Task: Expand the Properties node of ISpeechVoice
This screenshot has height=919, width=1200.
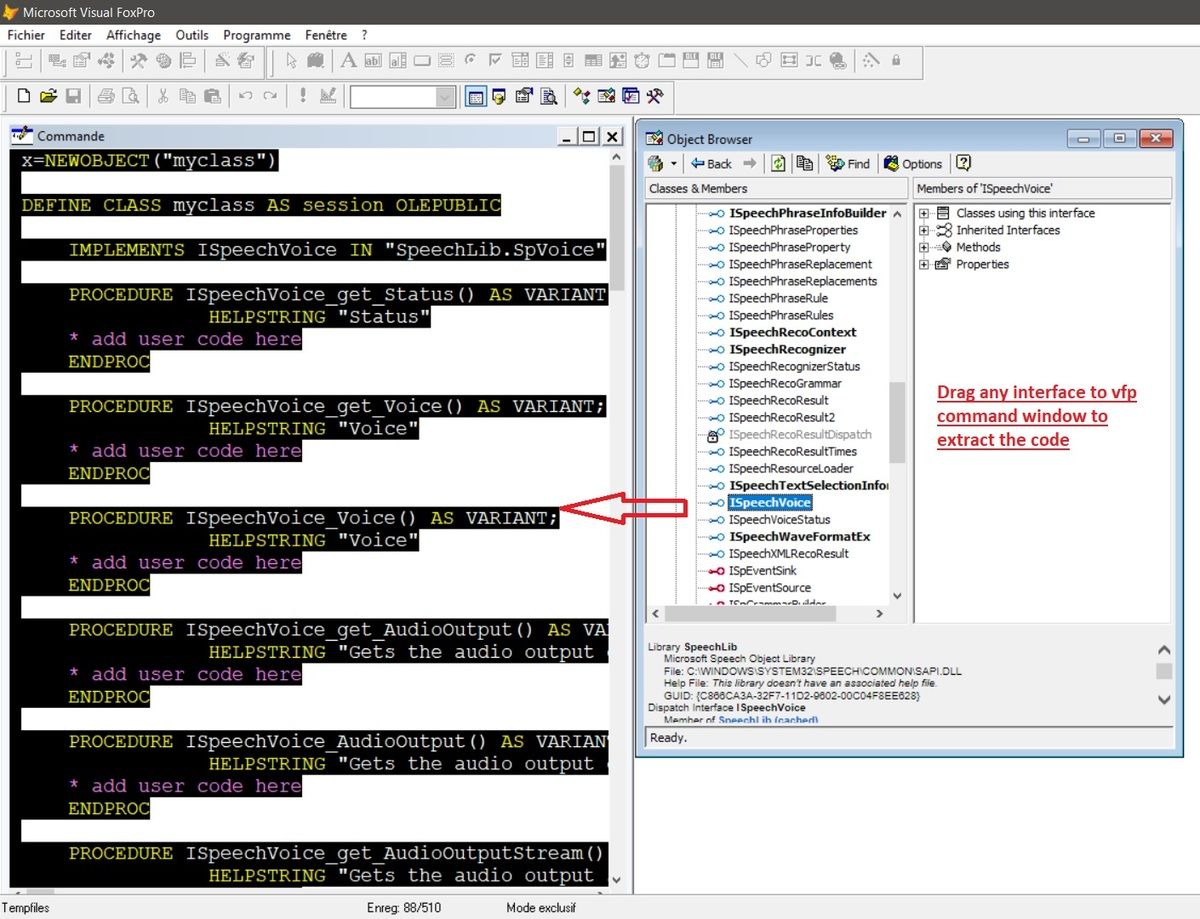Action: coord(922,264)
